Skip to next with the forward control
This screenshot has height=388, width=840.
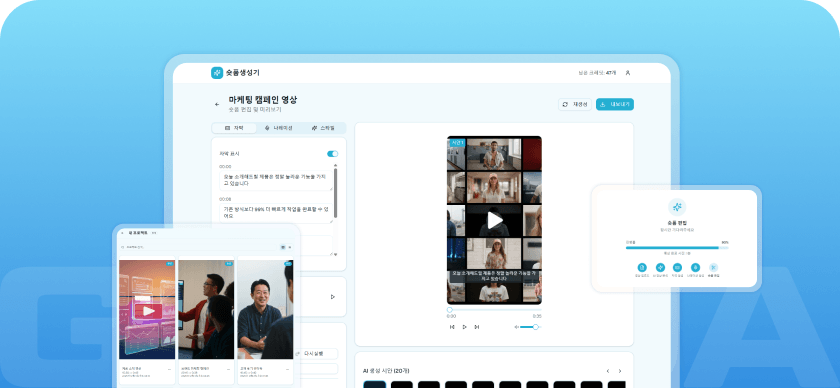point(477,327)
